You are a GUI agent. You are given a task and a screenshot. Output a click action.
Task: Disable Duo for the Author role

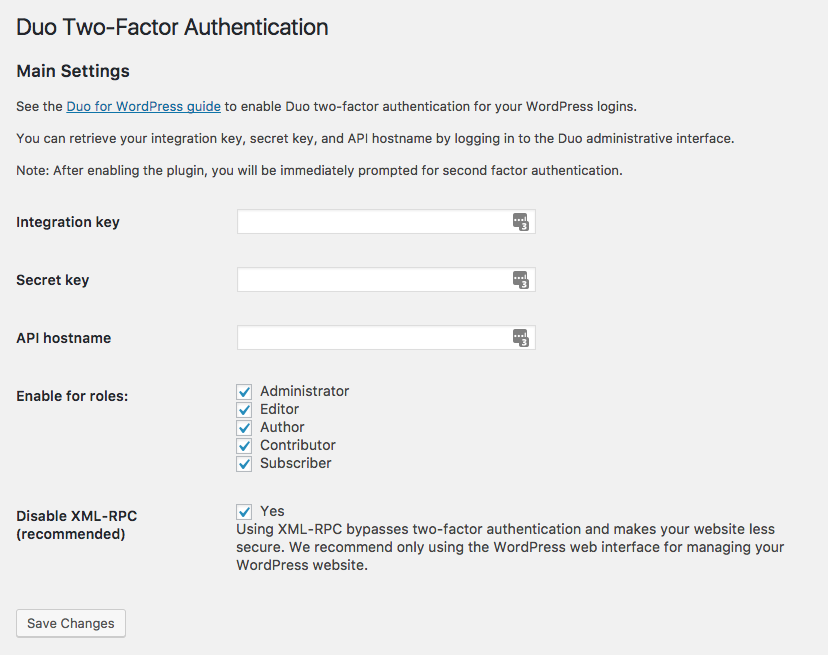244,428
